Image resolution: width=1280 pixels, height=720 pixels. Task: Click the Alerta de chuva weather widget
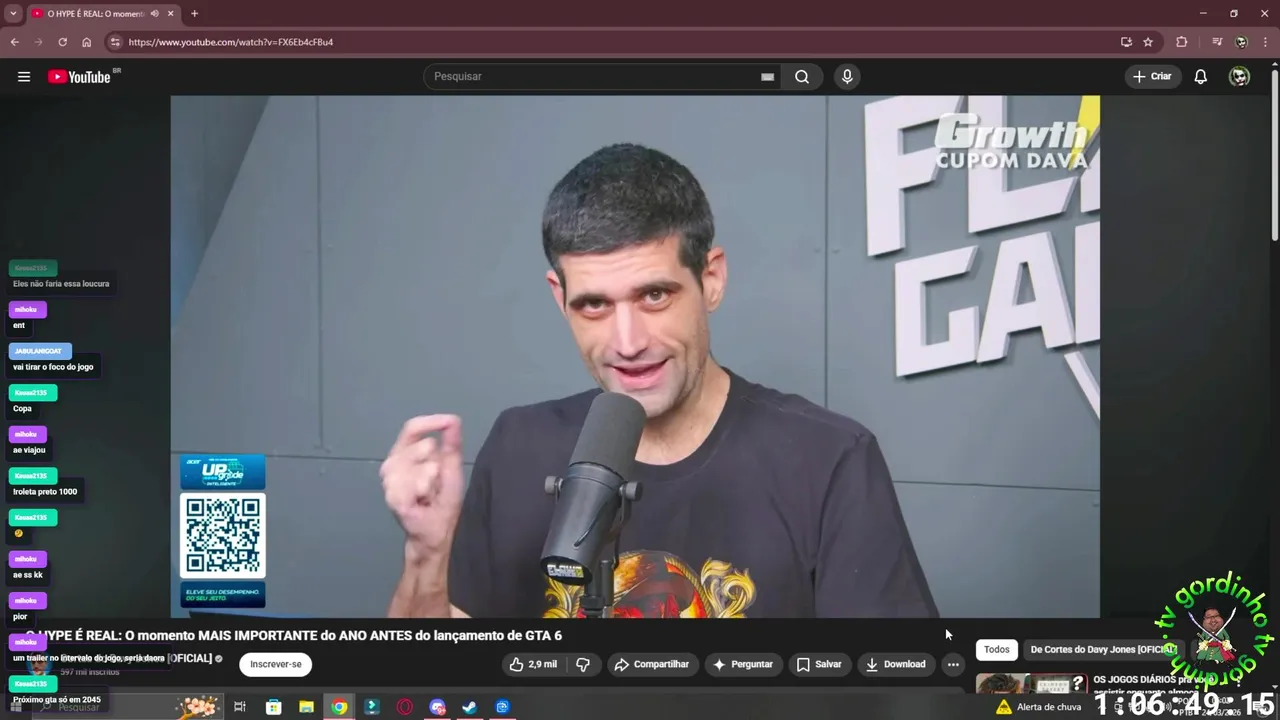coord(1039,707)
